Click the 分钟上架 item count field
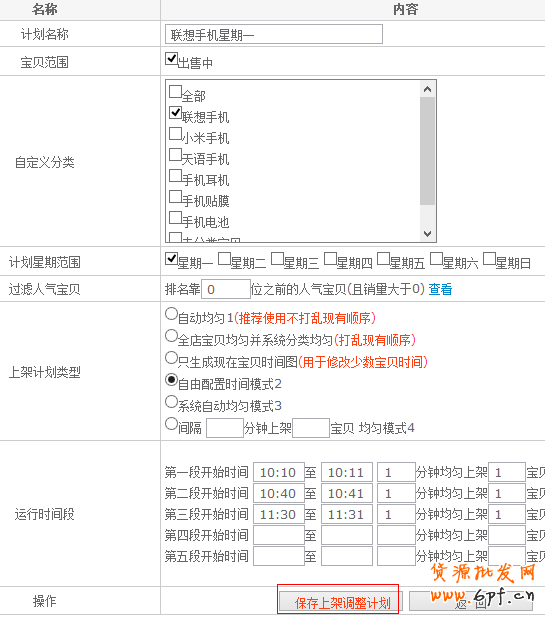This screenshot has width=545, height=617. pyautogui.click(x=311, y=428)
